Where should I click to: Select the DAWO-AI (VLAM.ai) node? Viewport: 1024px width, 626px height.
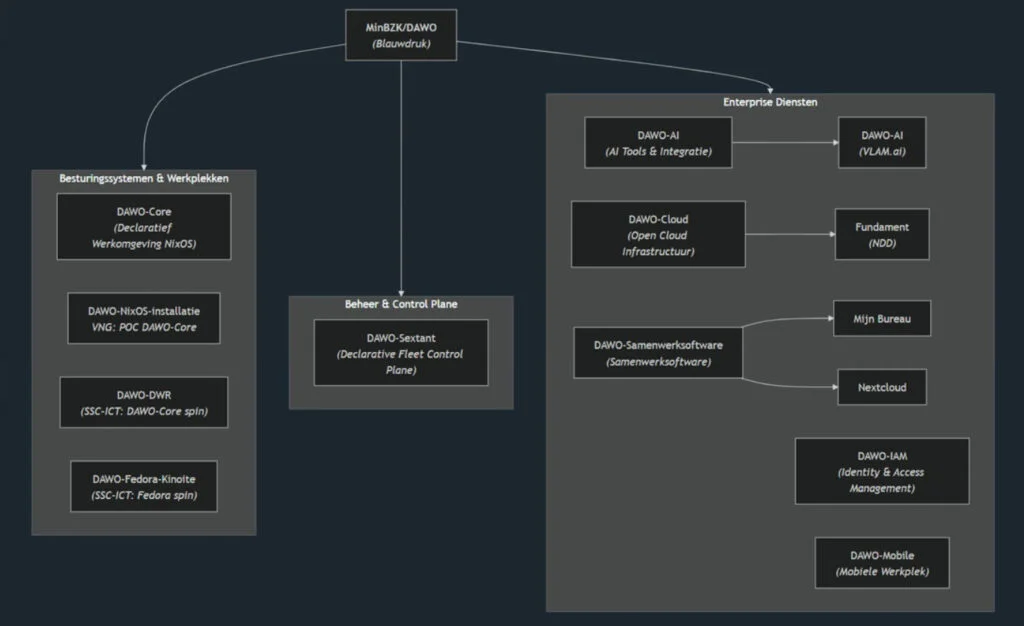[x=882, y=143]
